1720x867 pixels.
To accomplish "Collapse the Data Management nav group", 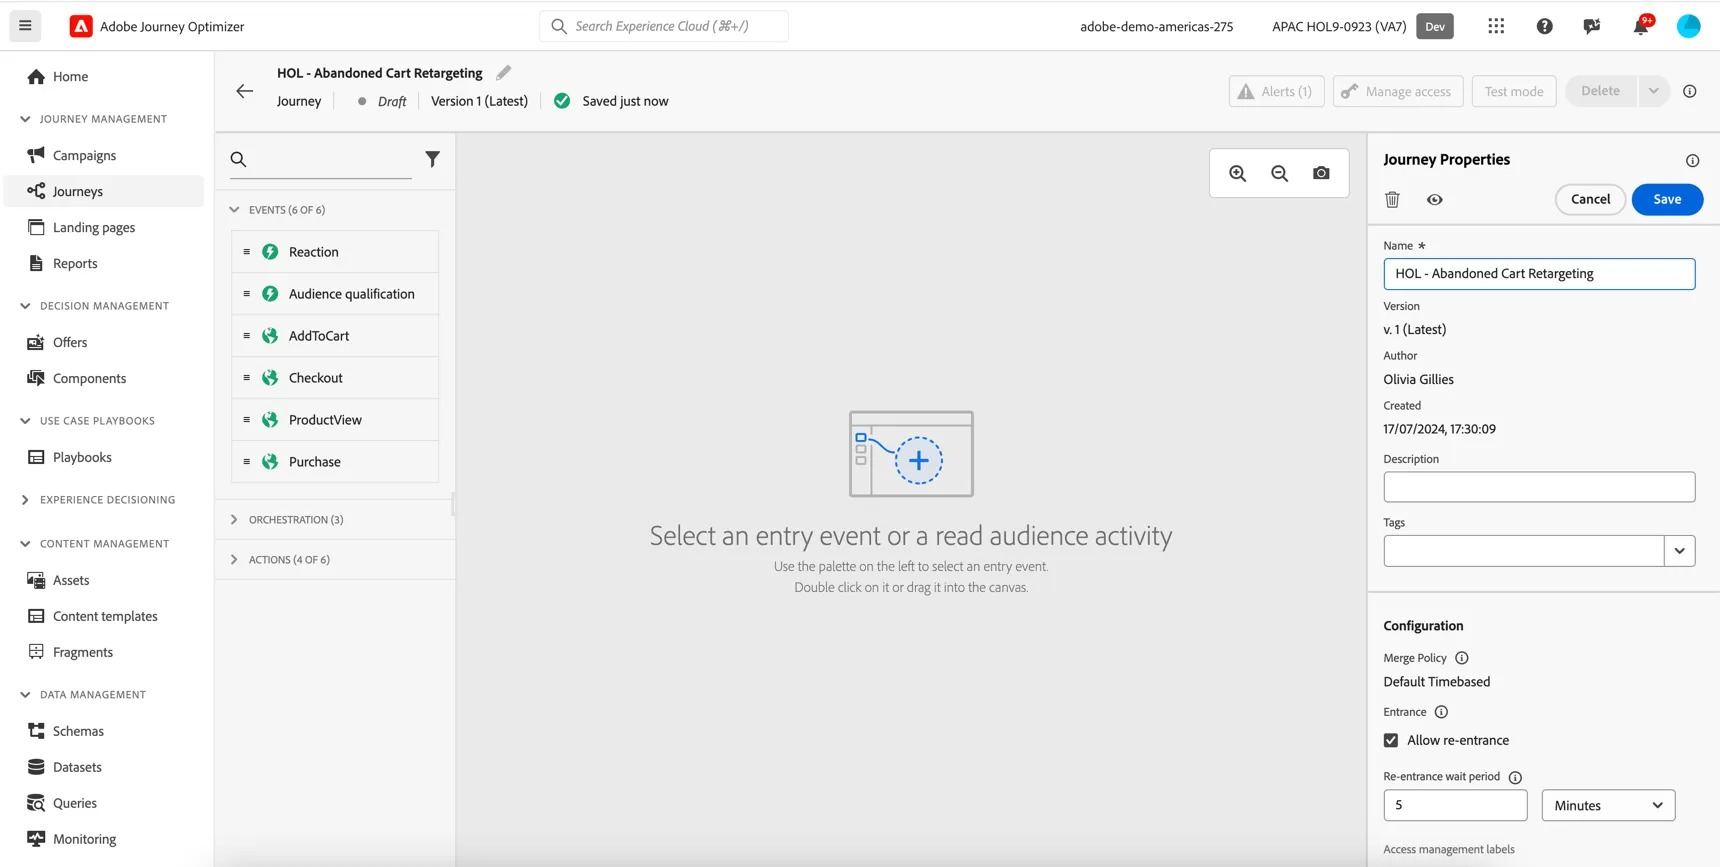I will (x=25, y=695).
